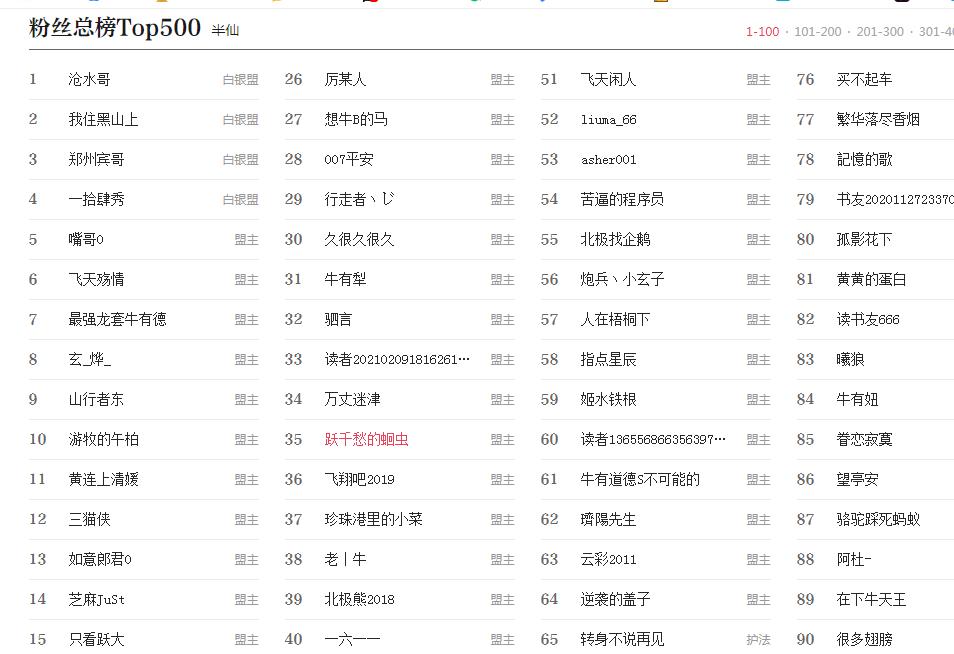Open 转身不说再见 at rank 65
Image resolution: width=954 pixels, height=654 pixels.
(622, 639)
